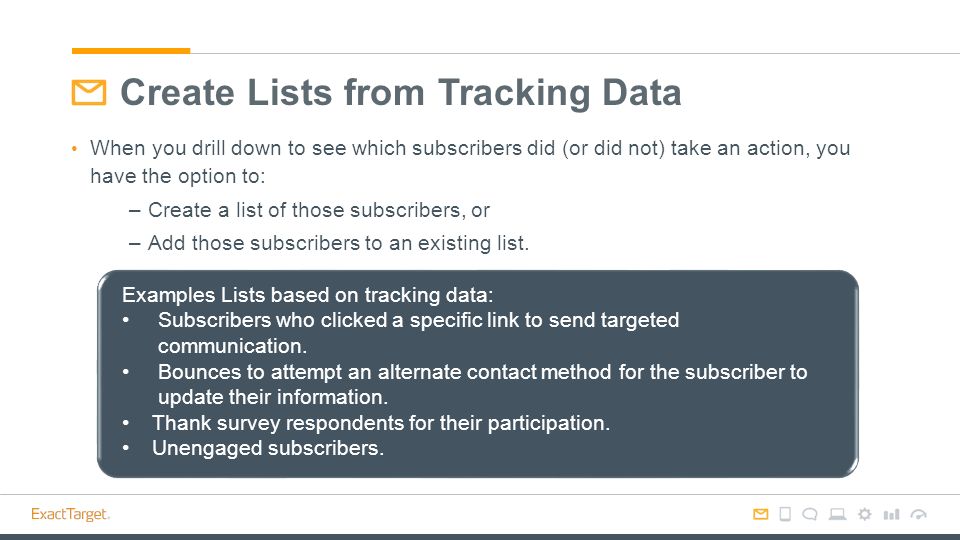Click the mobile tablet icon in footer
The image size is (960, 540).
coord(785,514)
